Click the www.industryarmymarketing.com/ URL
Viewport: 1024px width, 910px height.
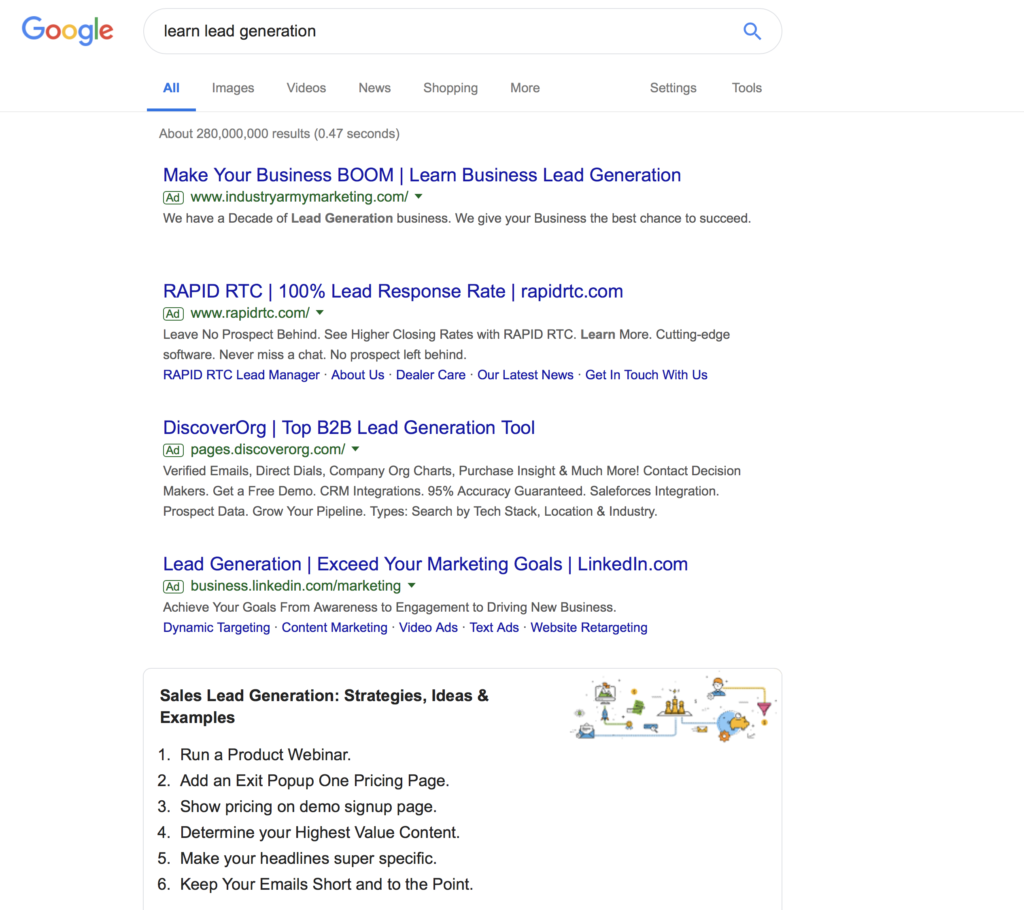[299, 197]
